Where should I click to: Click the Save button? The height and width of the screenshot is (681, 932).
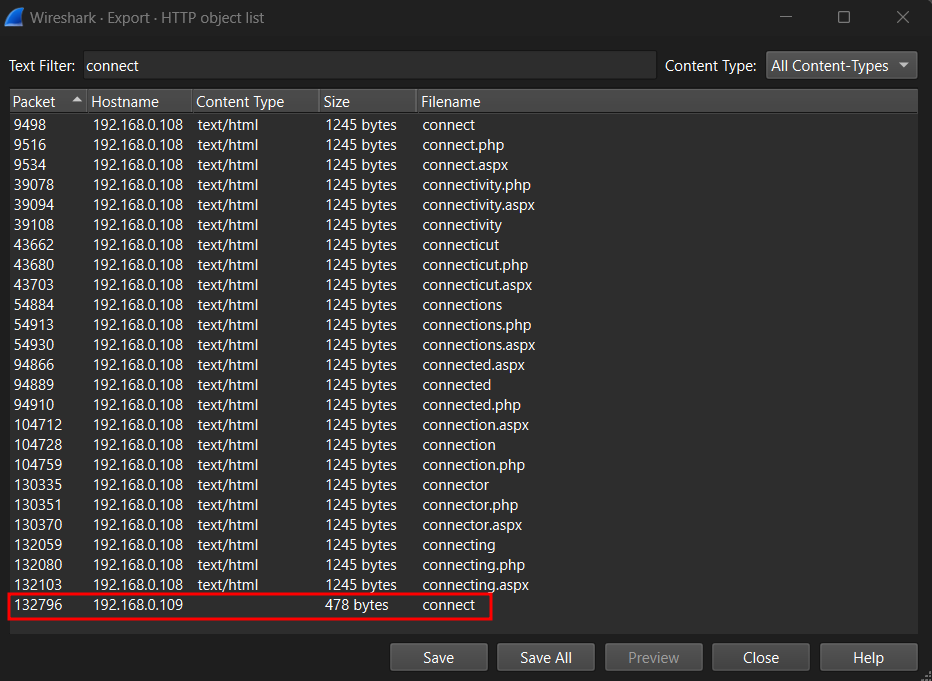pos(439,657)
